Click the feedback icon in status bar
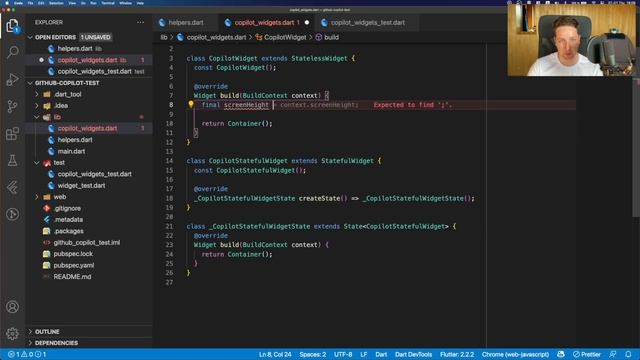The image size is (640, 360). 613,354
